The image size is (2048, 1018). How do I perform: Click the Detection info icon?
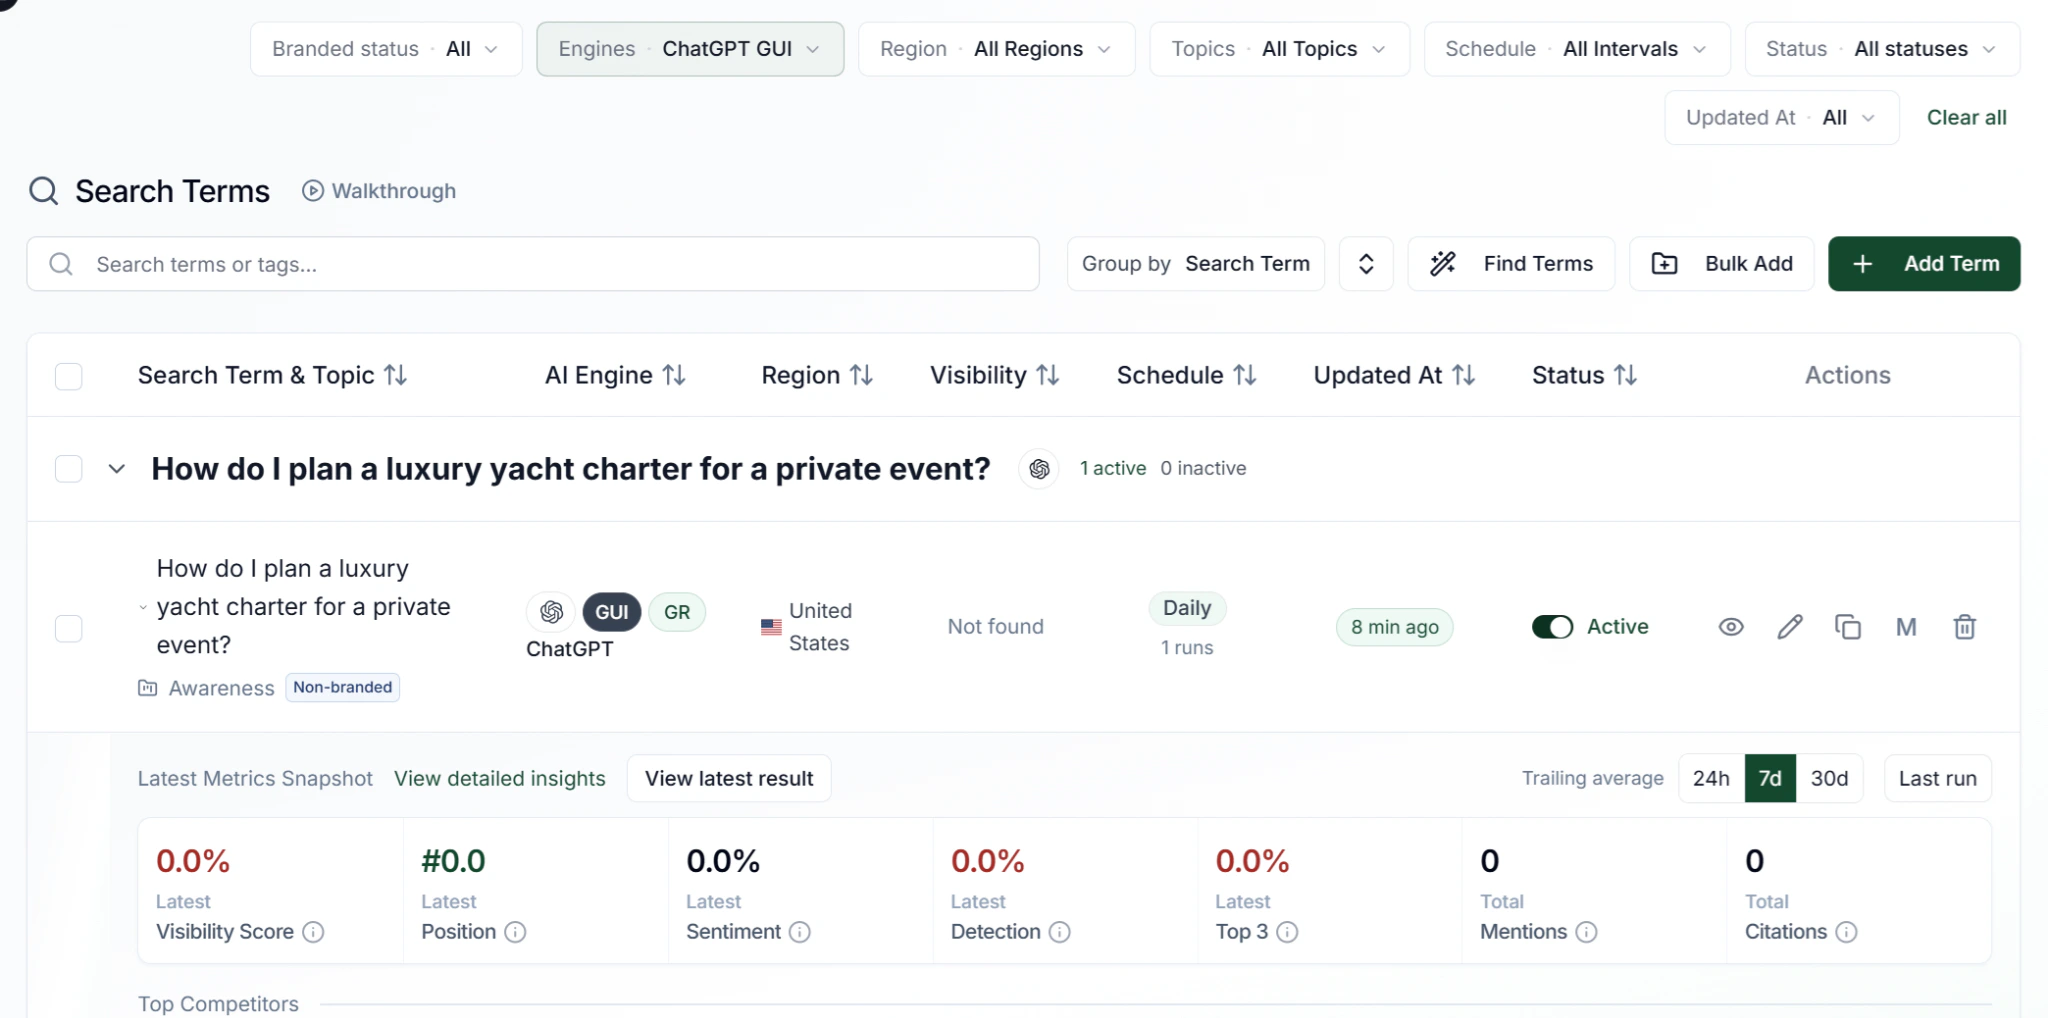(1059, 932)
